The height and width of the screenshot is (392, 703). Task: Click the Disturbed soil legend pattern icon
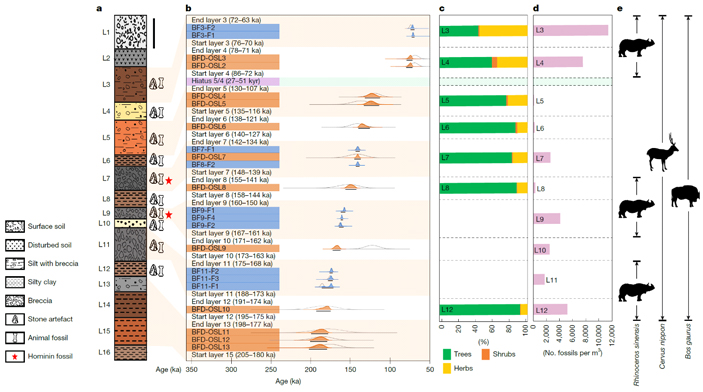point(15,245)
